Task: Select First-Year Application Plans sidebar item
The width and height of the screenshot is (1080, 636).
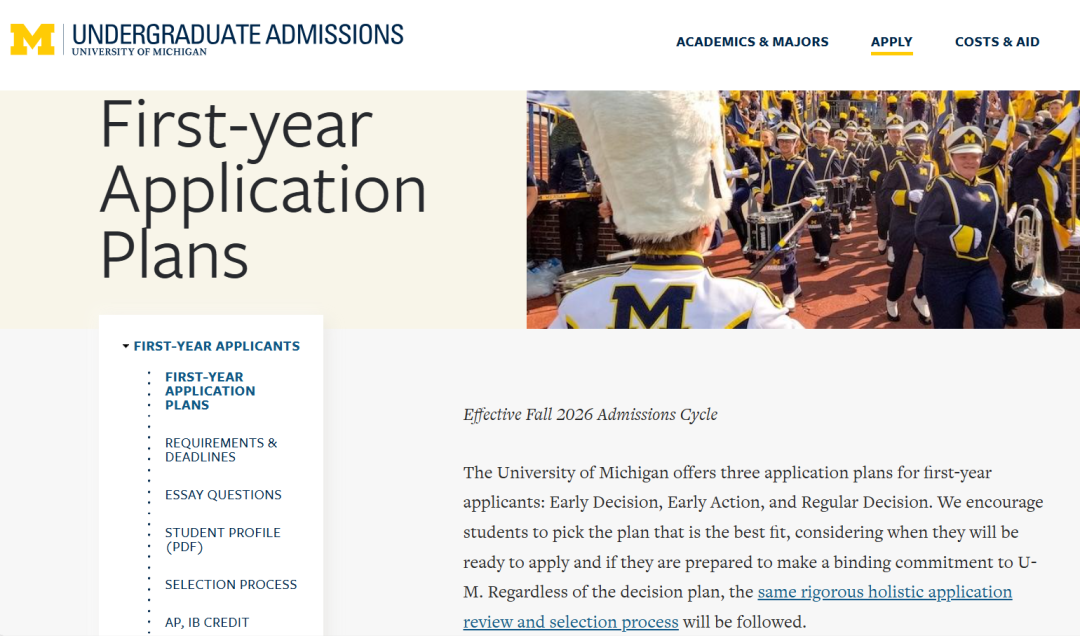Action: pos(210,391)
